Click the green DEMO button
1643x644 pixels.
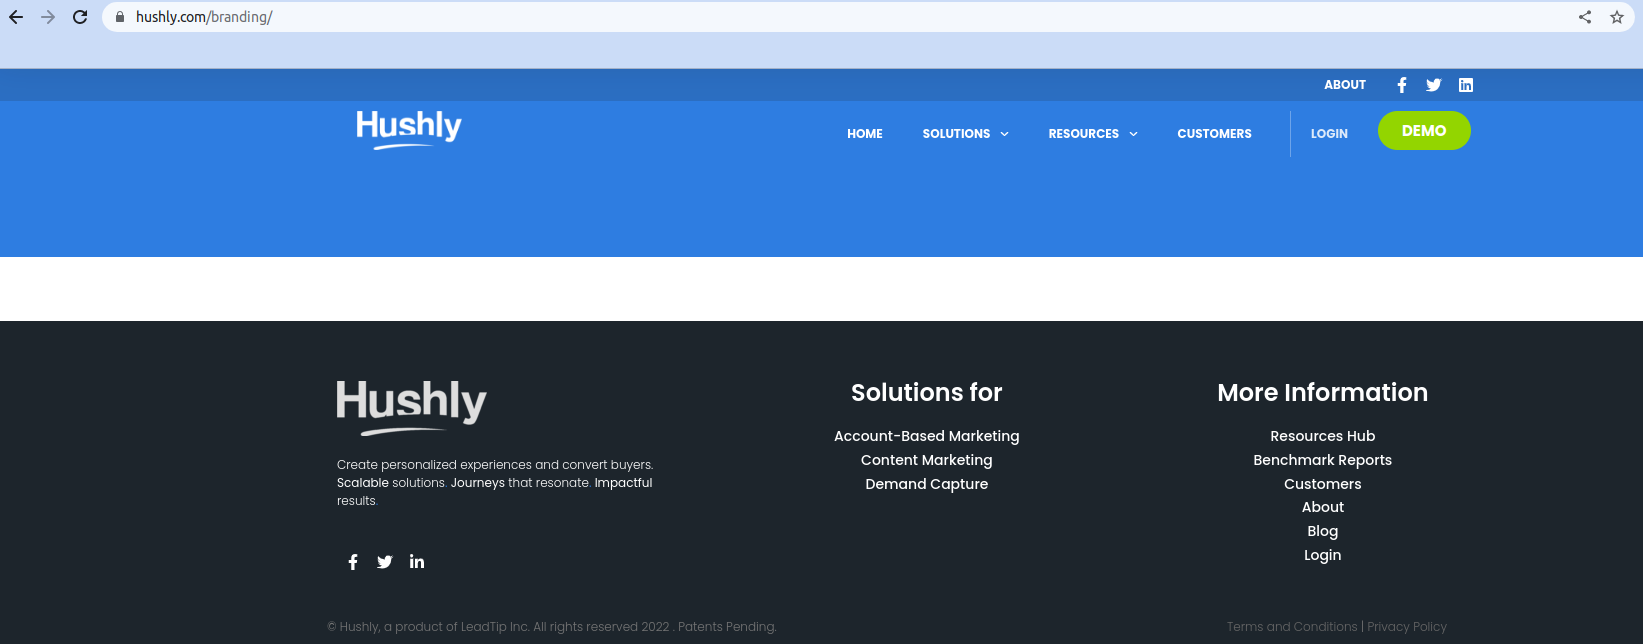1424,131
